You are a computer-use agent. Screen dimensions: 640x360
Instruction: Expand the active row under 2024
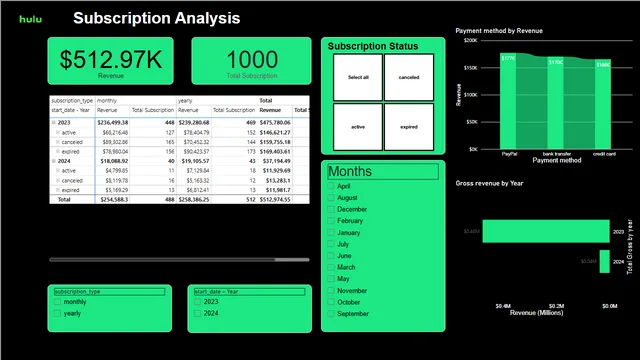[x=58, y=171]
